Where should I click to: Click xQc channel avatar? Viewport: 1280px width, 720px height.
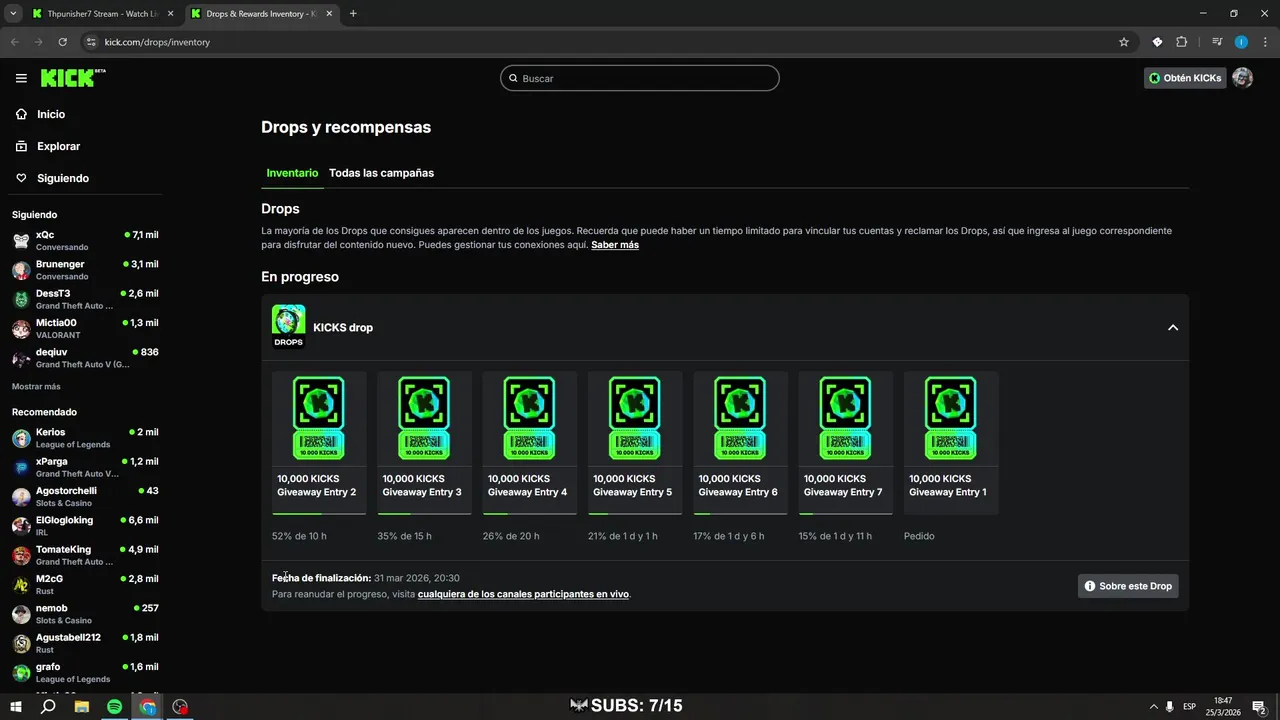click(x=21, y=240)
